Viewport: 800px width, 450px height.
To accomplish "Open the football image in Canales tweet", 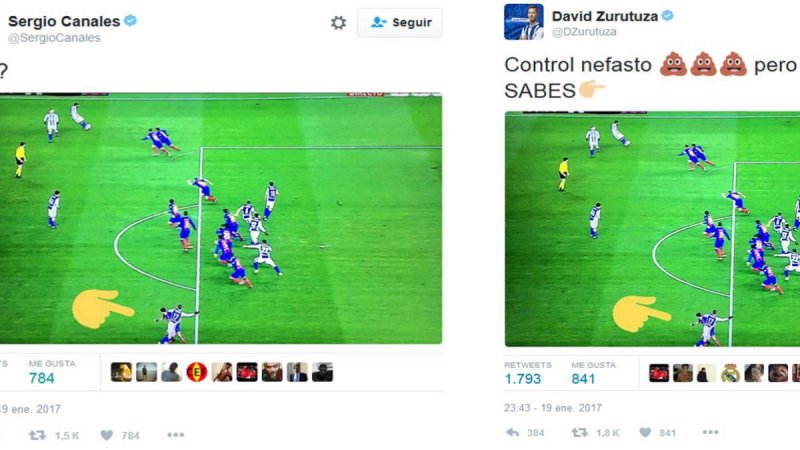I will (220, 218).
